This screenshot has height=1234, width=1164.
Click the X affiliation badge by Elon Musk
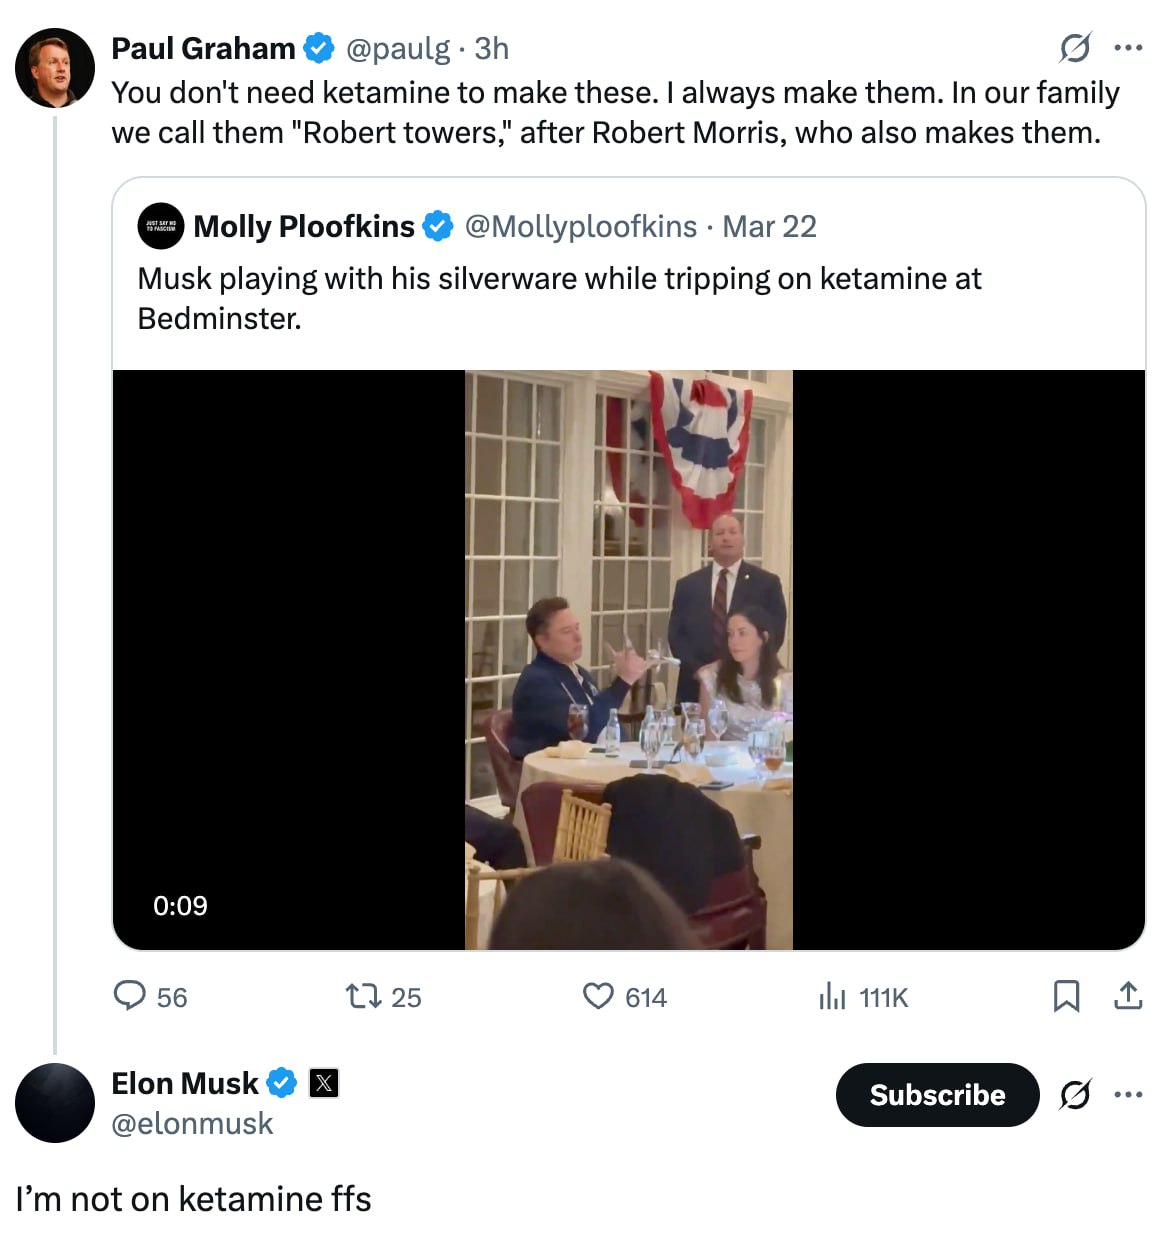pyautogui.click(x=324, y=1083)
